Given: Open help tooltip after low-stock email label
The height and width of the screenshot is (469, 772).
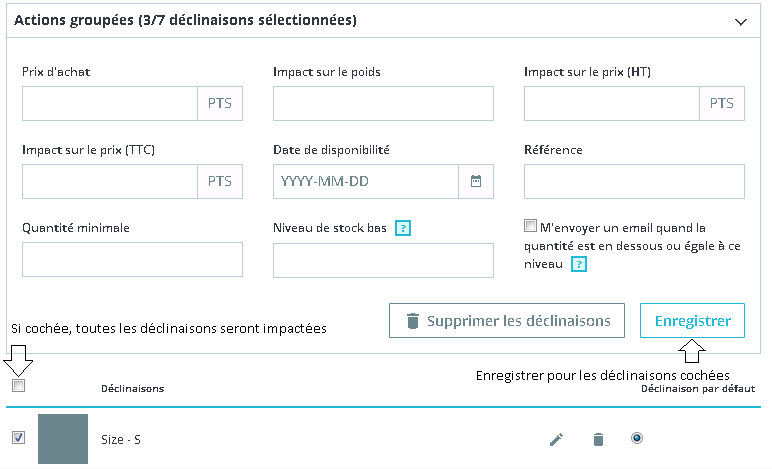Looking at the screenshot, I should [x=578, y=264].
